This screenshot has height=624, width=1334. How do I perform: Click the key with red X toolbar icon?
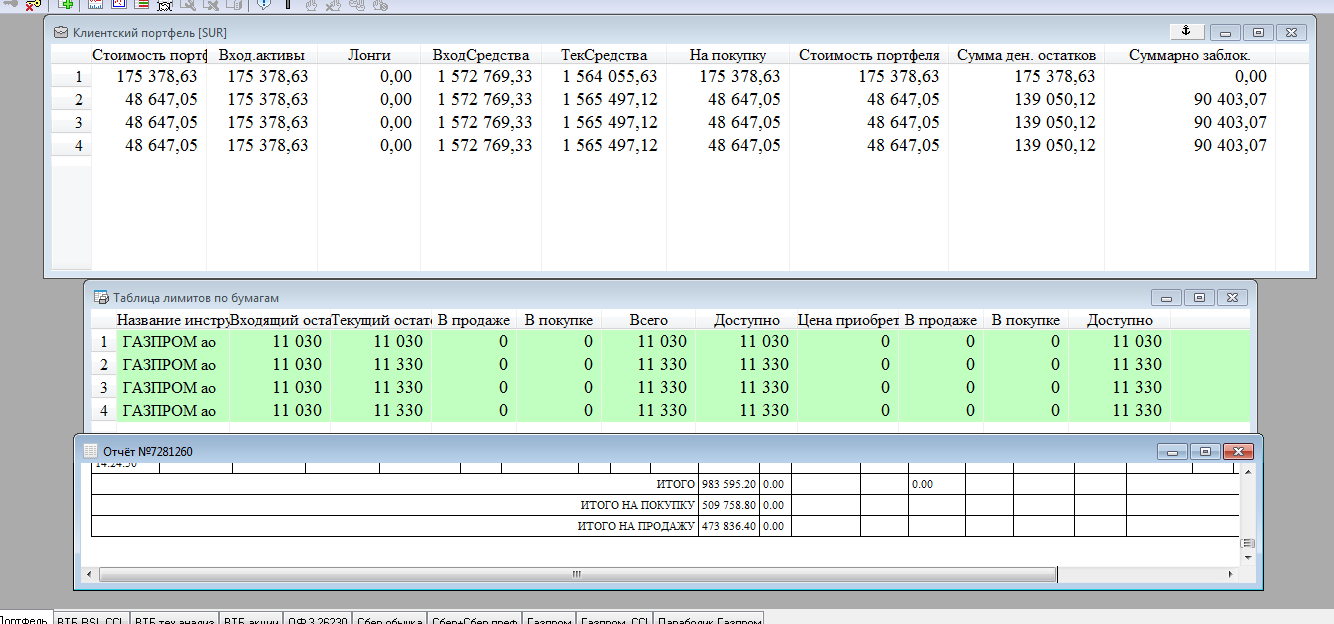coord(33,5)
